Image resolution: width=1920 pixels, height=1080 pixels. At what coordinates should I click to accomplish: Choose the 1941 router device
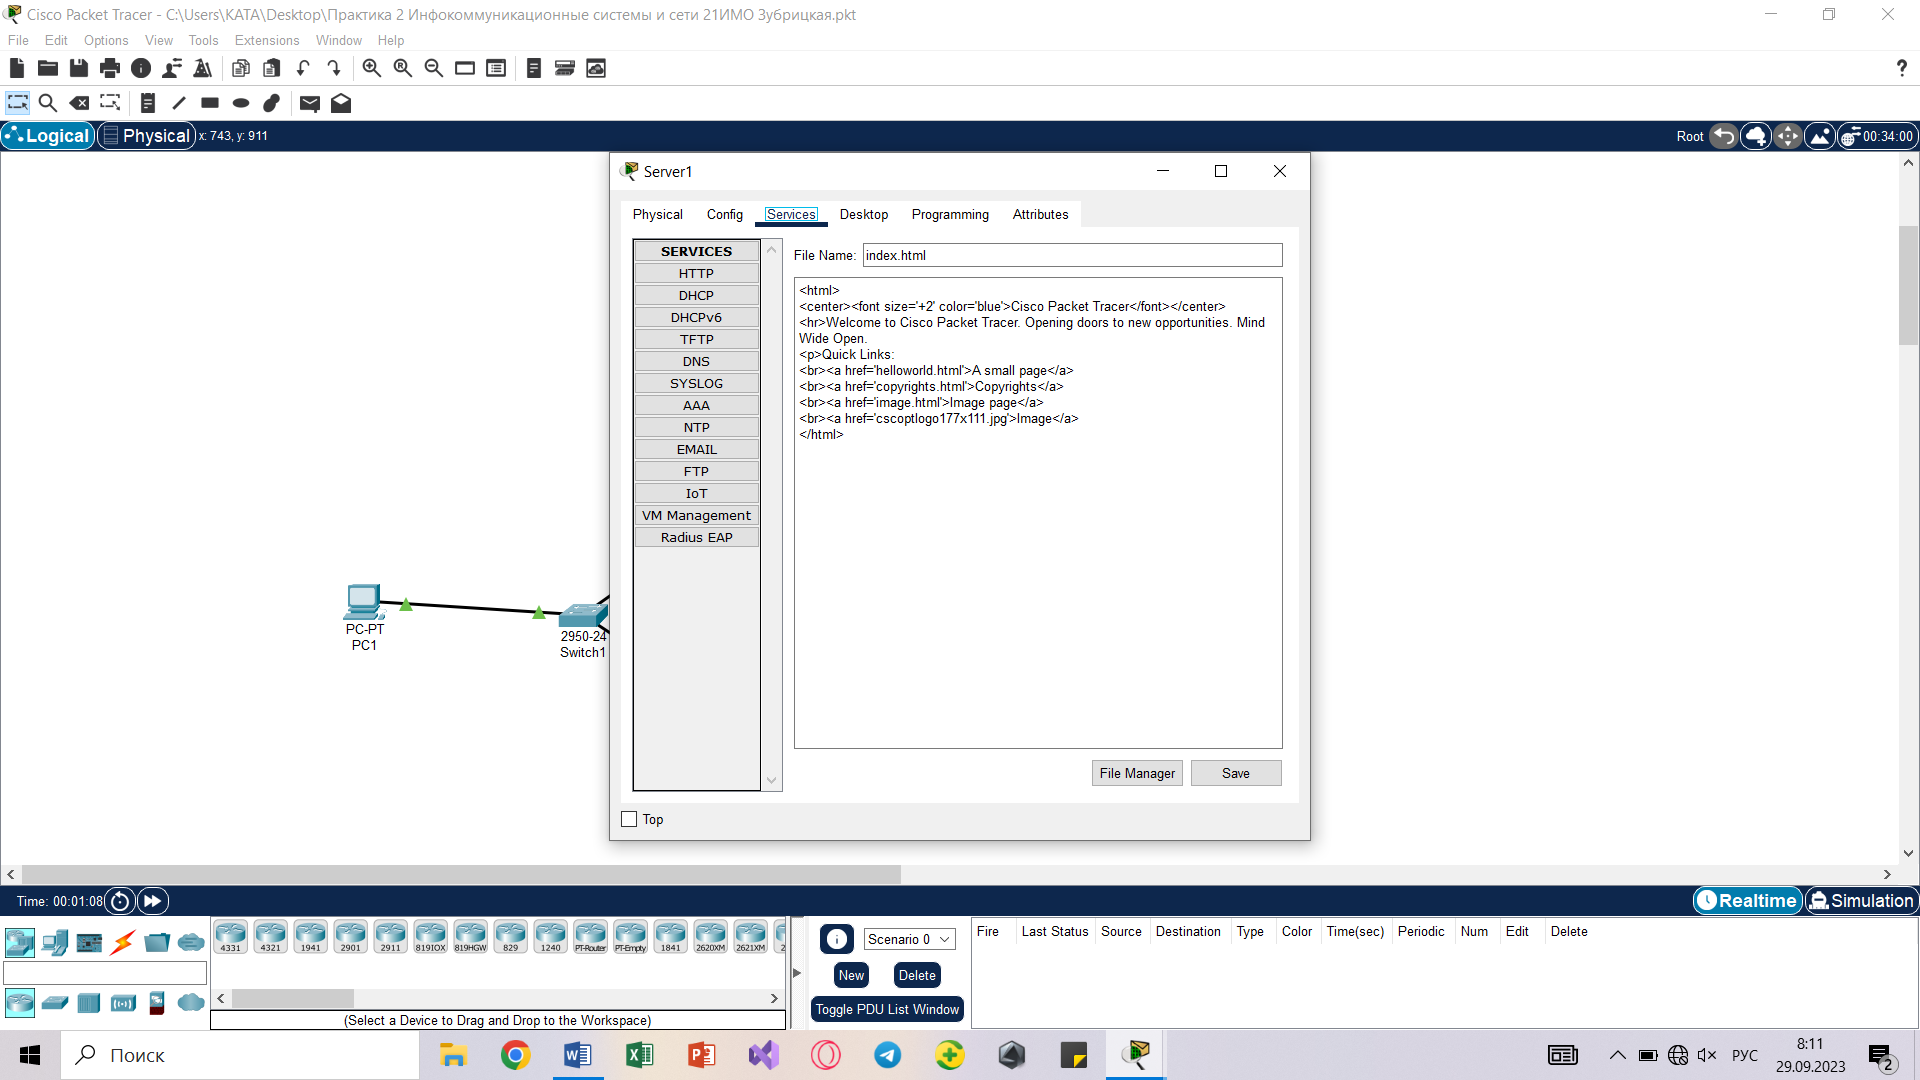[311, 937]
